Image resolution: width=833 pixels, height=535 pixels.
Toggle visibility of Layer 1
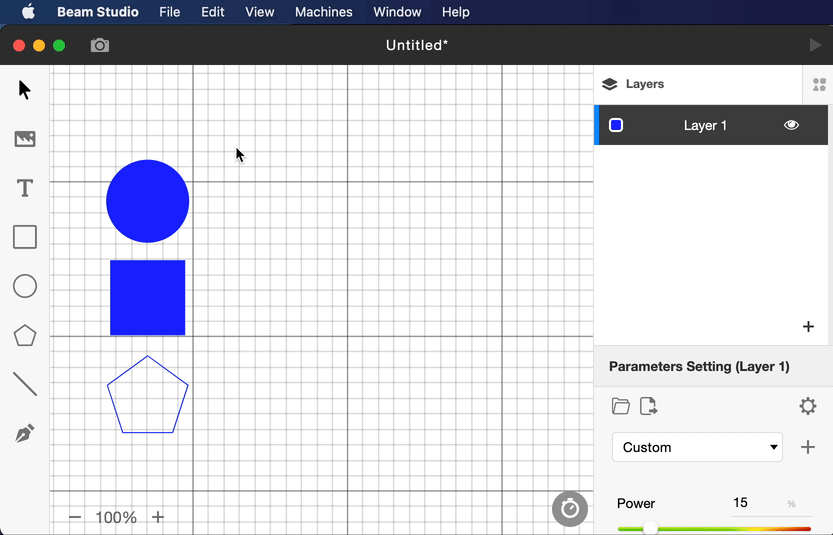pyautogui.click(x=791, y=125)
